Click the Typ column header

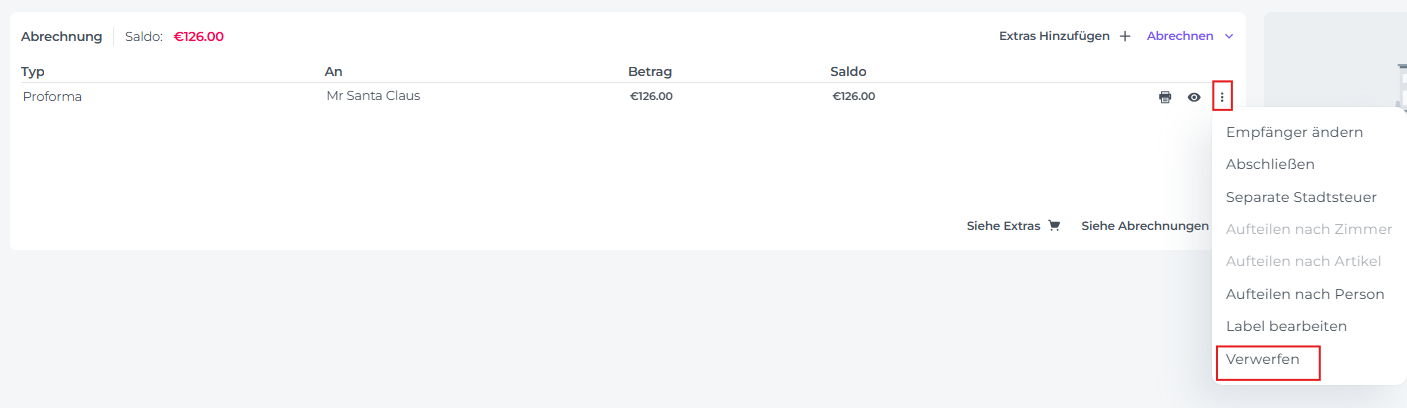[x=33, y=72]
